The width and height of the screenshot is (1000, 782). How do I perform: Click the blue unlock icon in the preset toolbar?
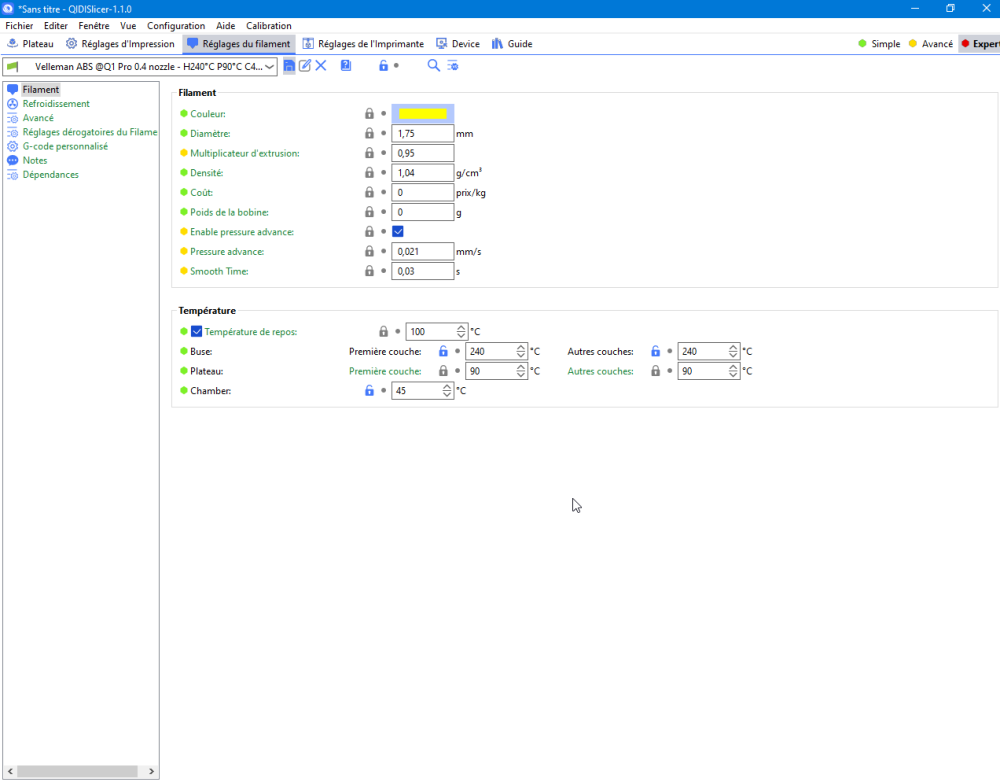click(x=383, y=66)
